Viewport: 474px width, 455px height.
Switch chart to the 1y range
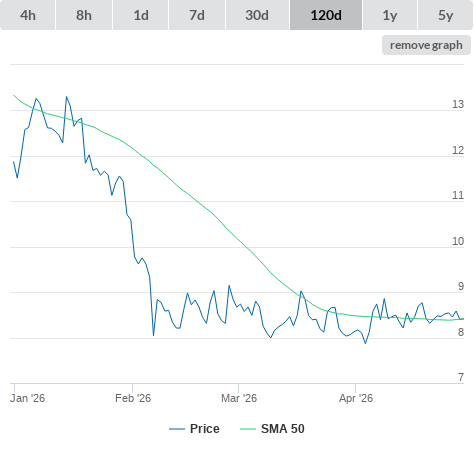(x=390, y=15)
